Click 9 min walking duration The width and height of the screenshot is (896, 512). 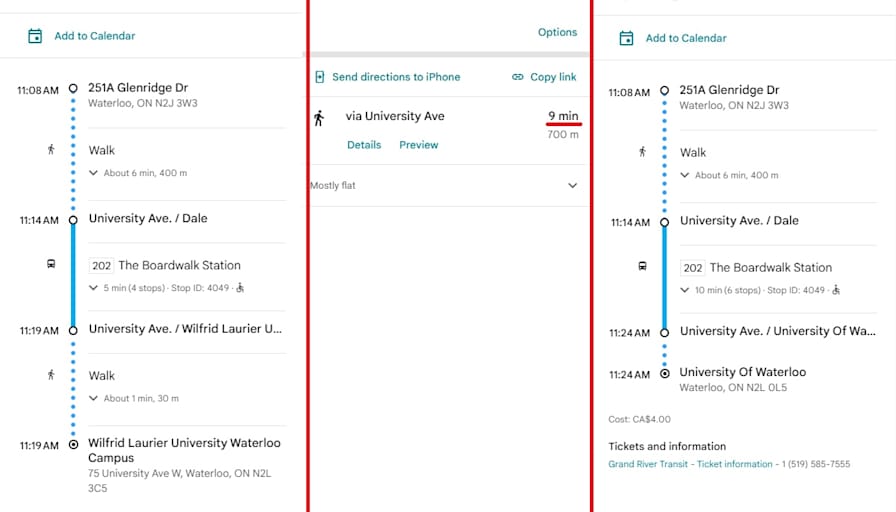click(x=563, y=116)
